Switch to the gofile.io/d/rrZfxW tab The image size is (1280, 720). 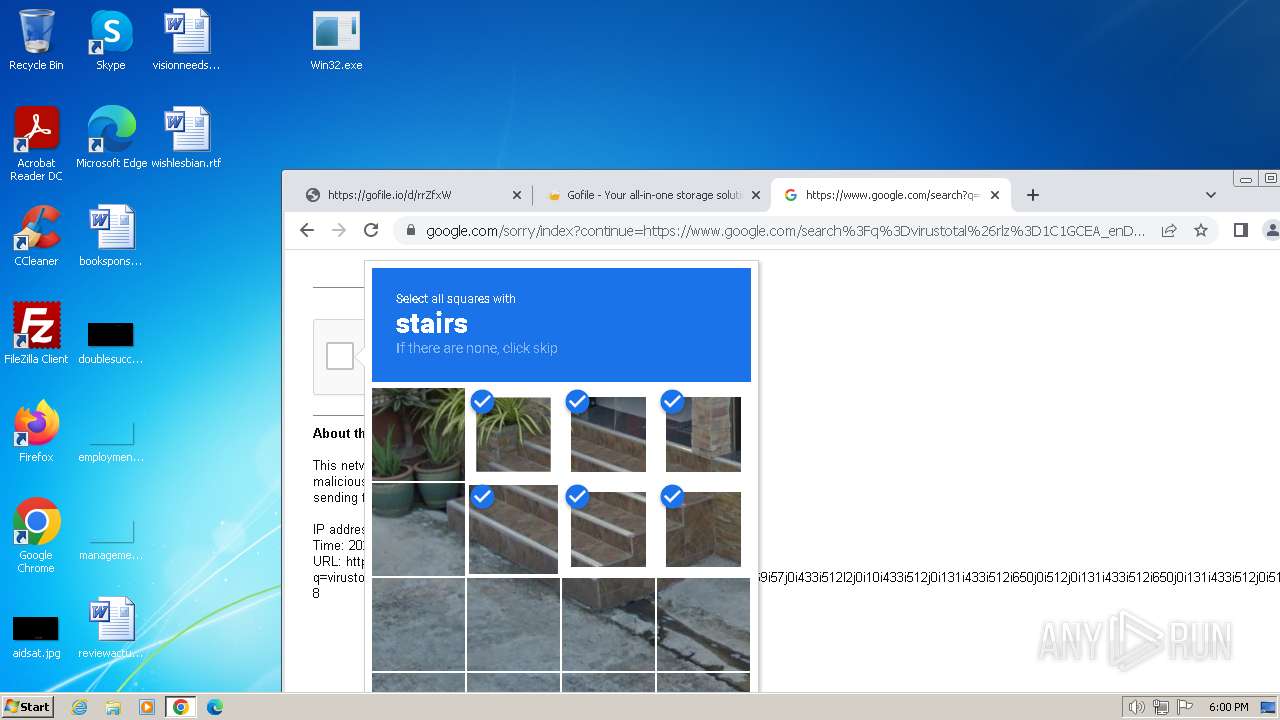[x=415, y=195]
